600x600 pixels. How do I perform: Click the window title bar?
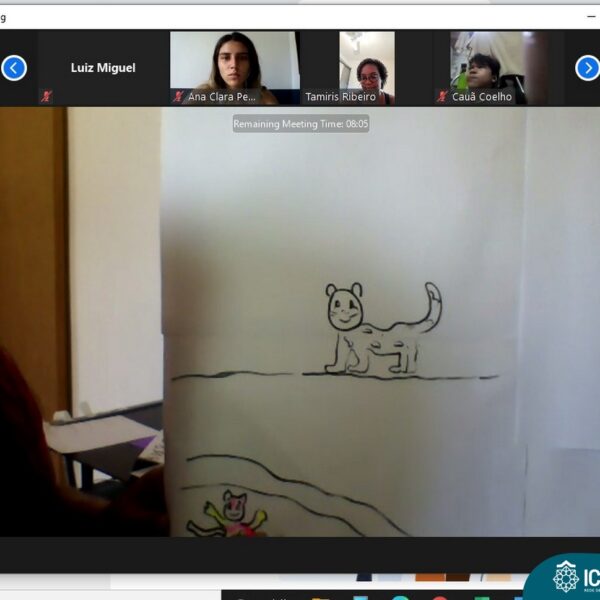[300, 16]
